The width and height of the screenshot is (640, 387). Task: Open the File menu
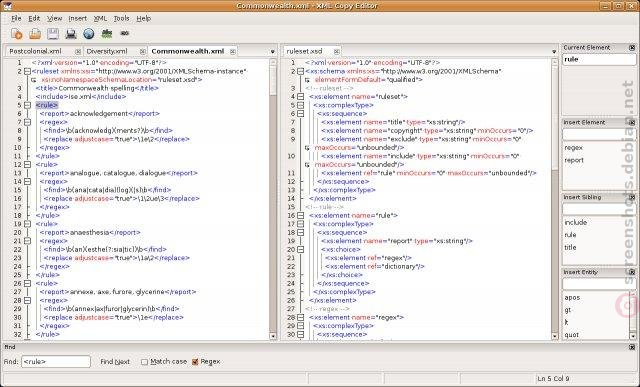16,18
